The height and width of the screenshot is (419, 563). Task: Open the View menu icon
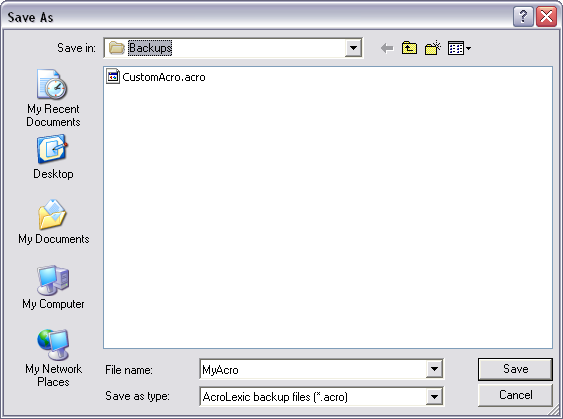pos(459,48)
